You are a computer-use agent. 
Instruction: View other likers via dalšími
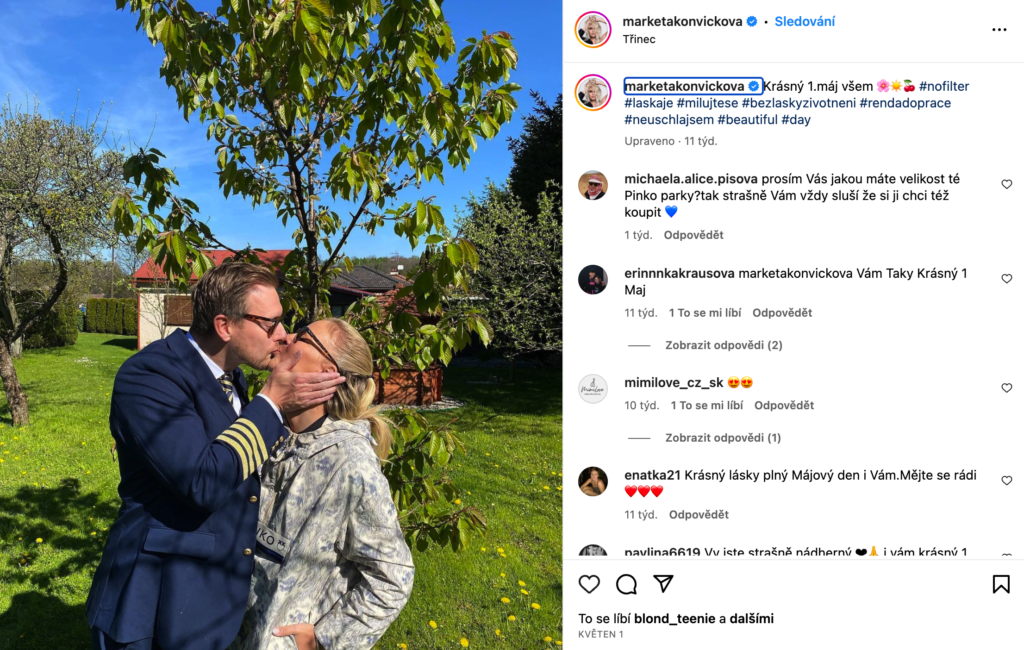tap(752, 619)
